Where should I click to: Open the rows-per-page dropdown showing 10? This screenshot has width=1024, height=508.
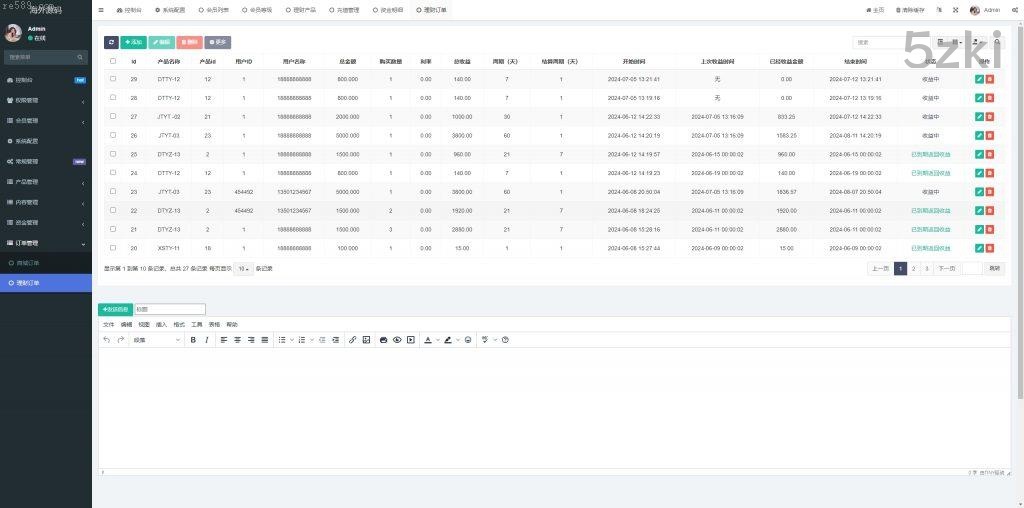[x=243, y=268]
